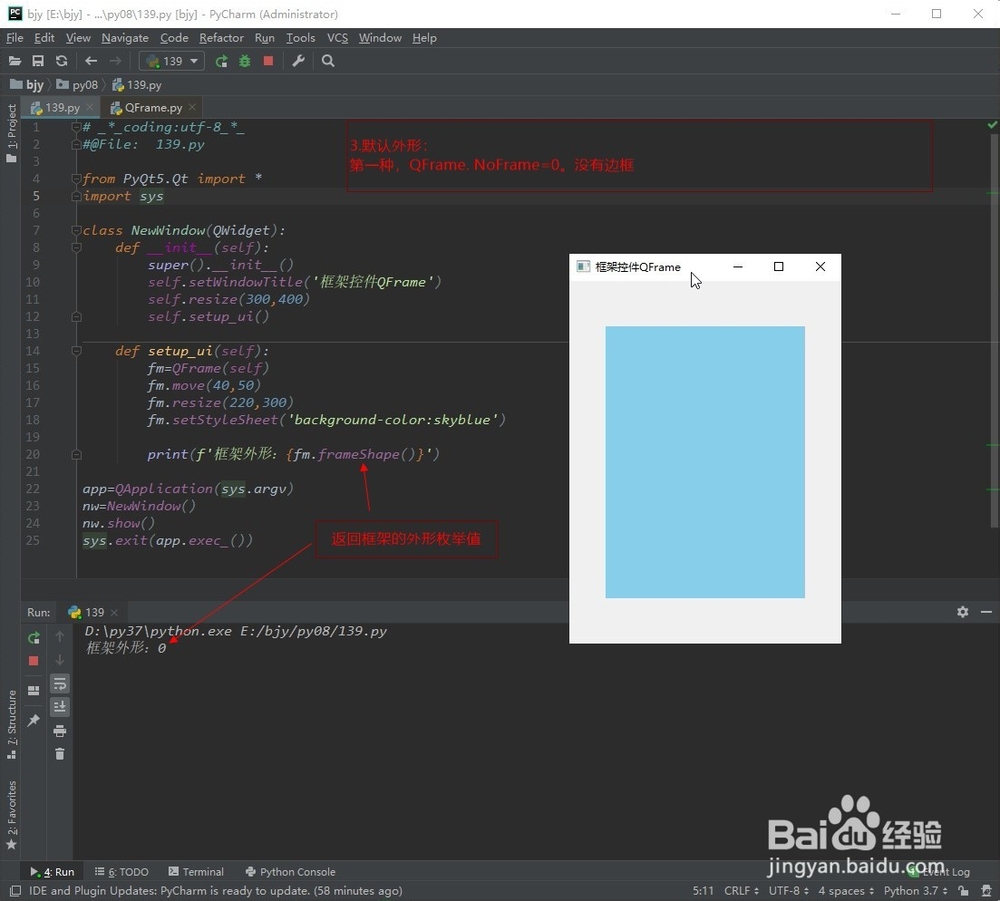Clear console with the trash icon
Viewport: 1000px width, 901px height.
59,754
